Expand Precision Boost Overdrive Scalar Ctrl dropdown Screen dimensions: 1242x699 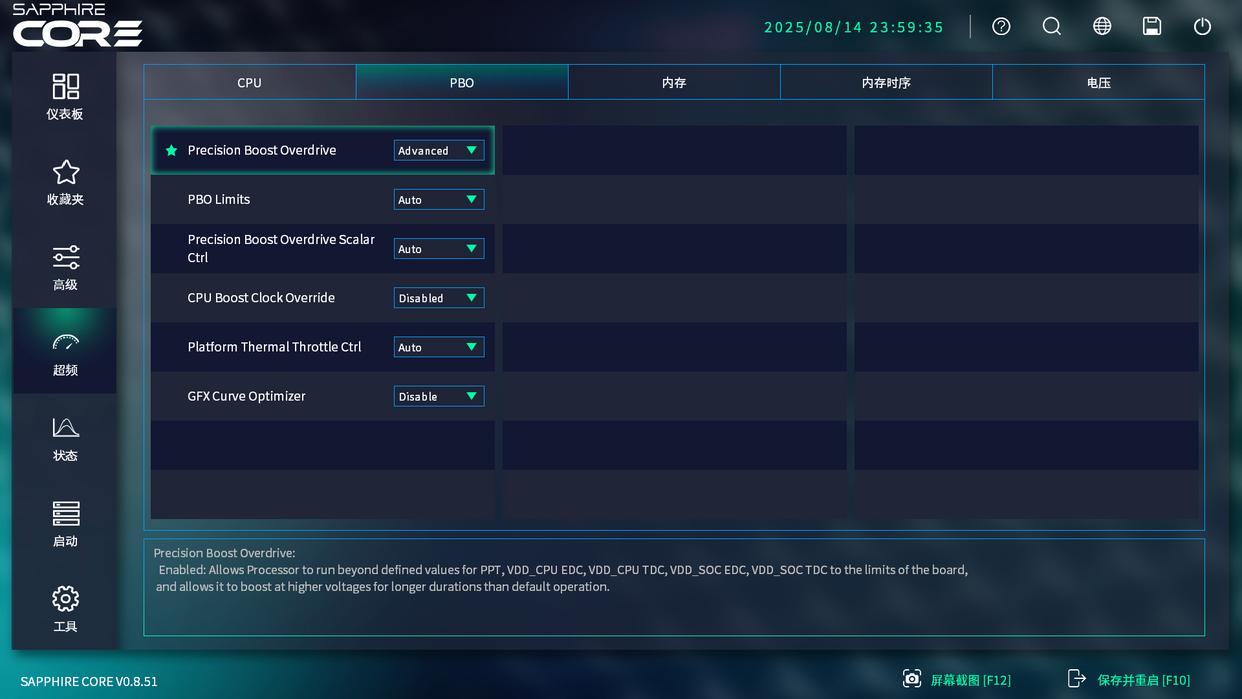[439, 248]
